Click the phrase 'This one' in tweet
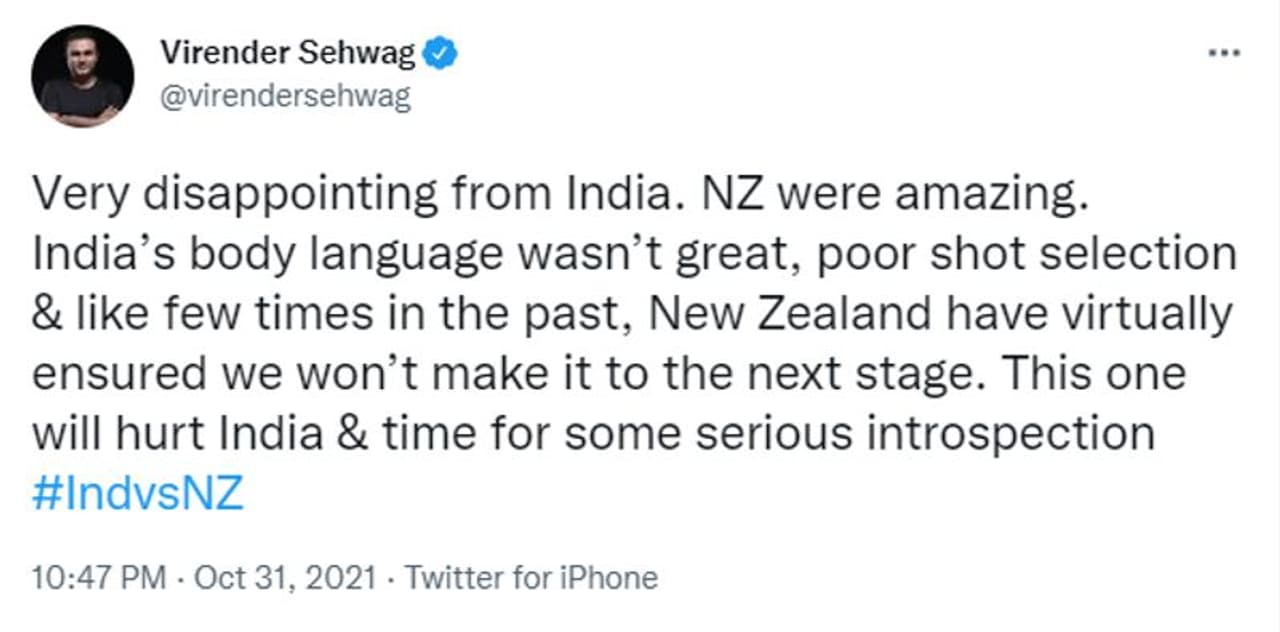Image resolution: width=1280 pixels, height=632 pixels. click(1093, 374)
